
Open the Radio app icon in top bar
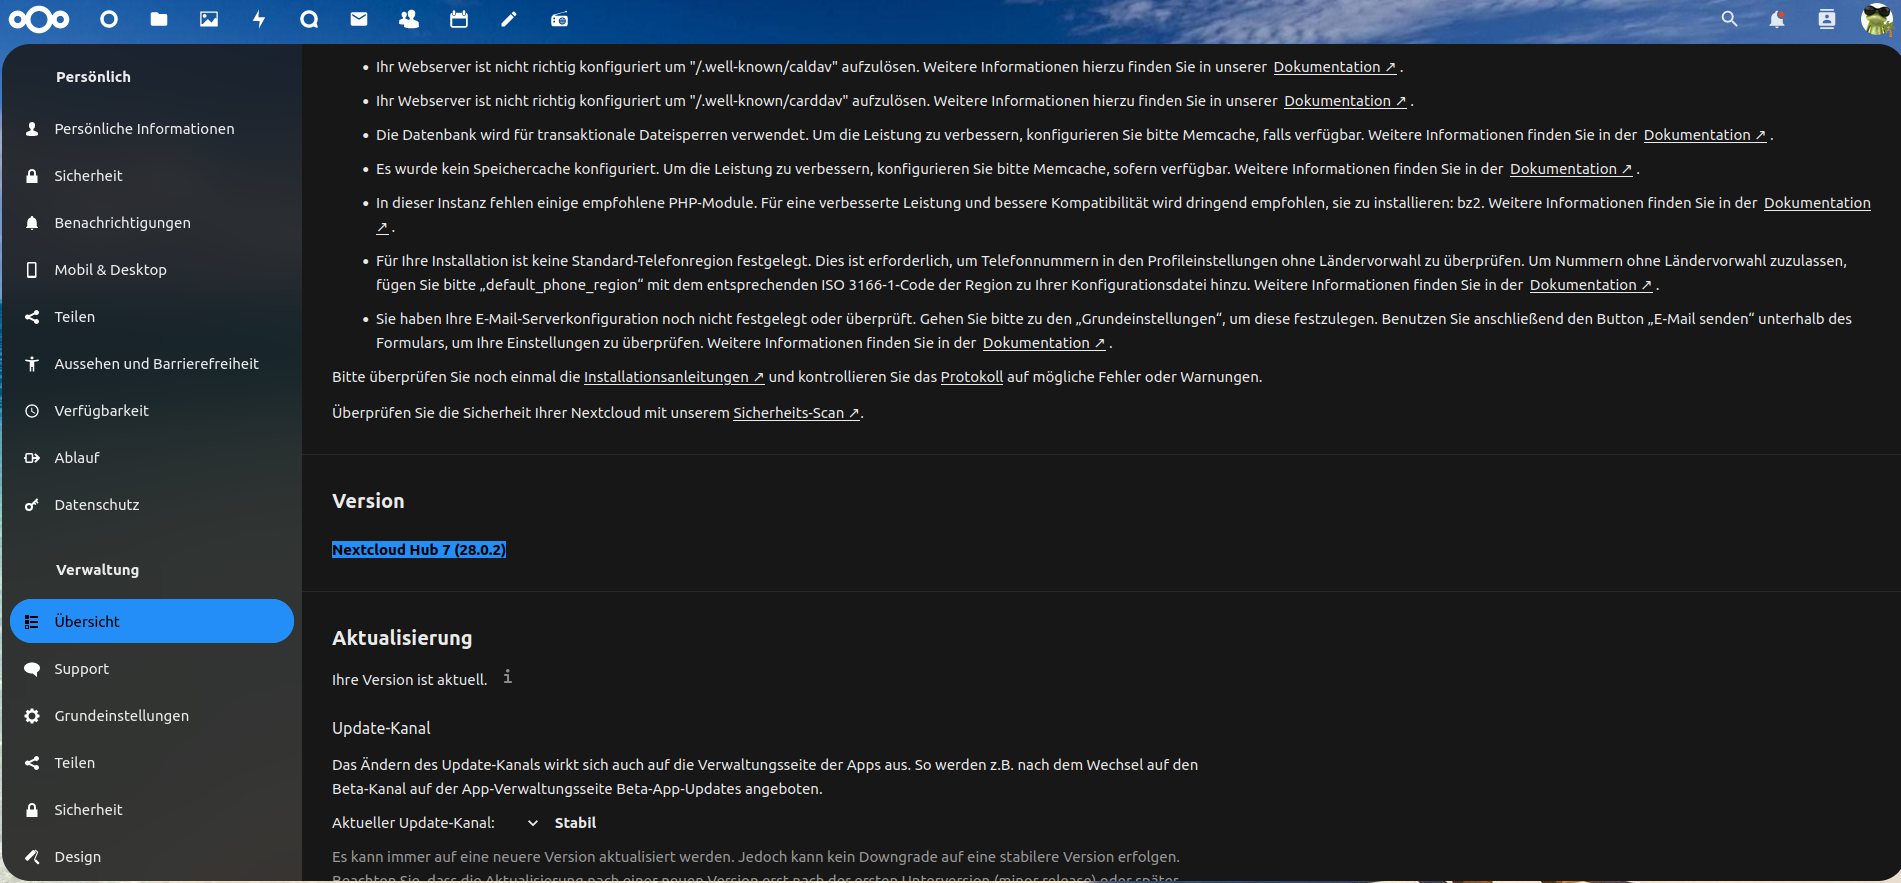(x=559, y=19)
